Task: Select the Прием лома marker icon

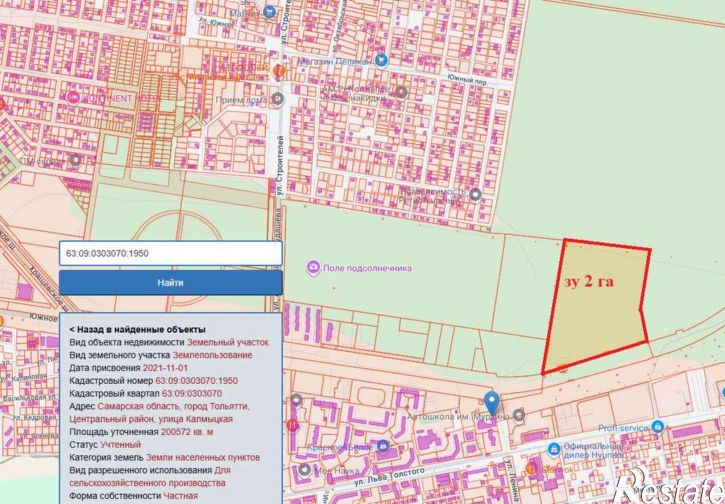Action: pyautogui.click(x=277, y=98)
